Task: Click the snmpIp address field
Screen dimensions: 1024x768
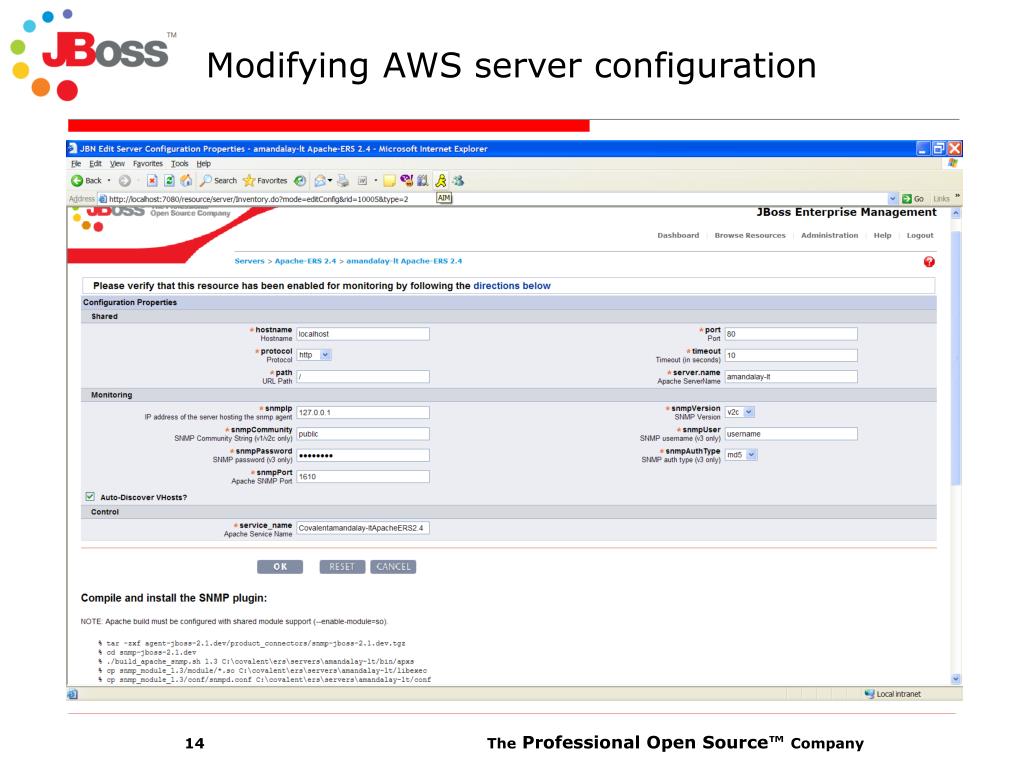Action: click(x=363, y=413)
